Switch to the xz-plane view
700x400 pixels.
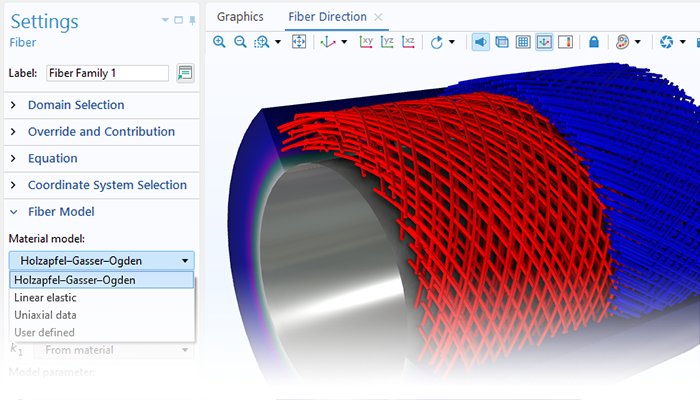point(408,42)
